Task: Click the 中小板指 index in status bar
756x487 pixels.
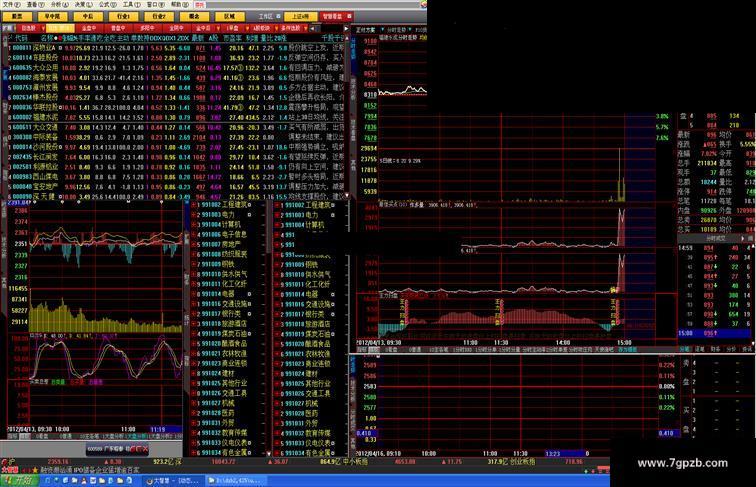Action: (x=354, y=462)
